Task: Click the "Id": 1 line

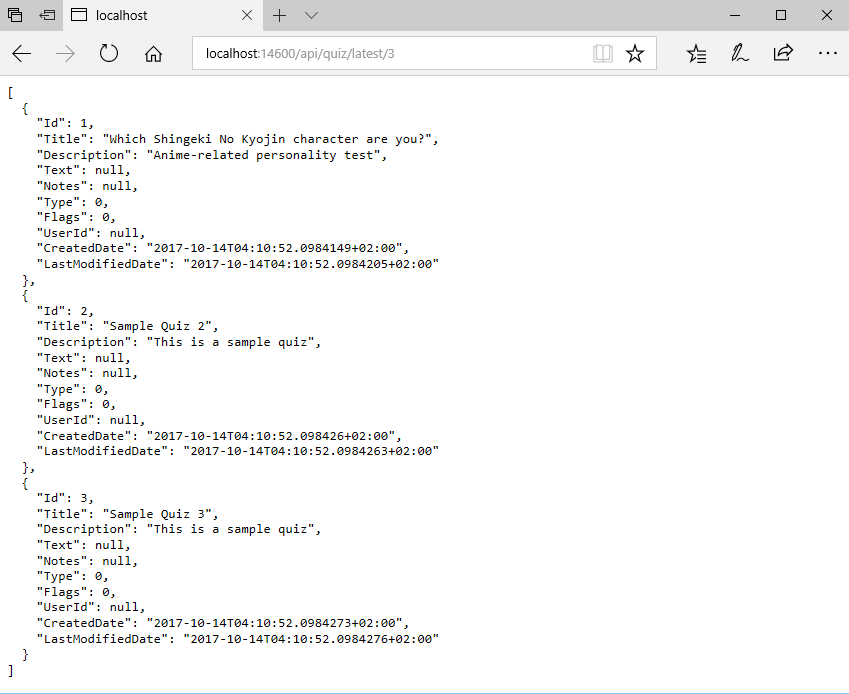Action: pos(65,123)
